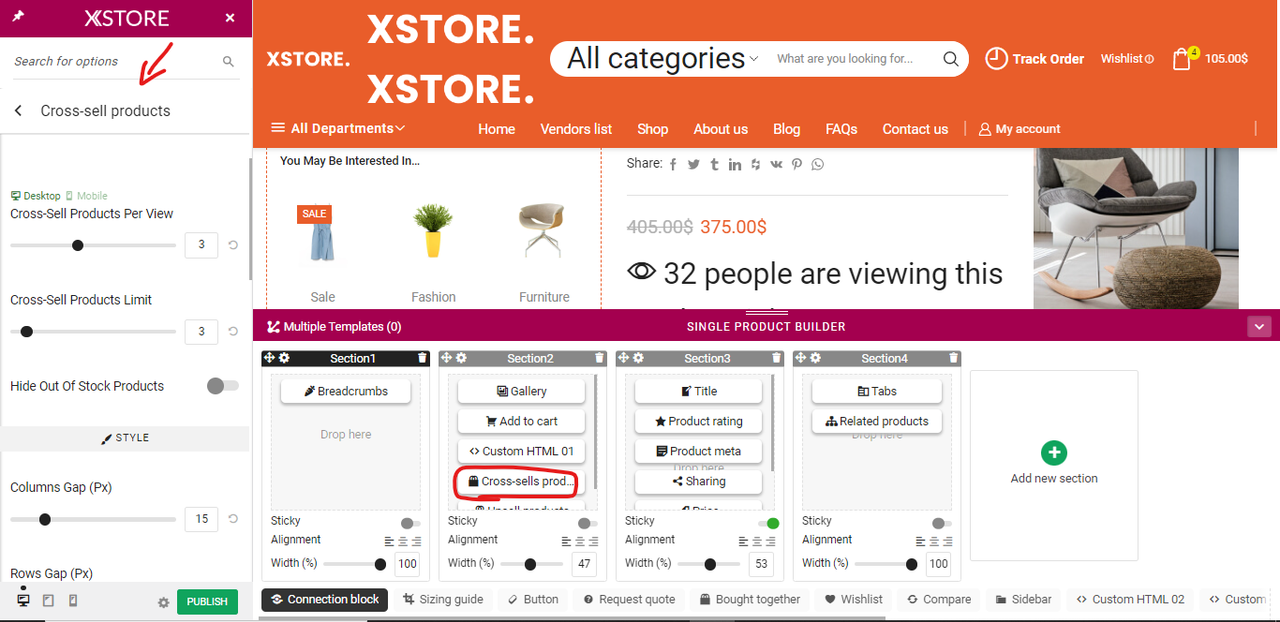Share on WhatsApp icon
The height and width of the screenshot is (622, 1280).
click(x=818, y=164)
